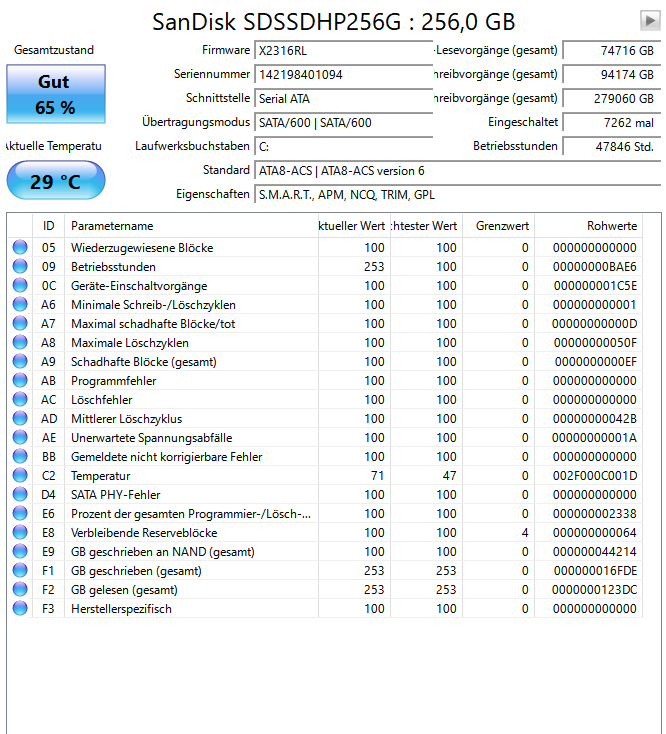Click the raw value 00000000042B
The height and width of the screenshot is (734, 666).
[594, 418]
